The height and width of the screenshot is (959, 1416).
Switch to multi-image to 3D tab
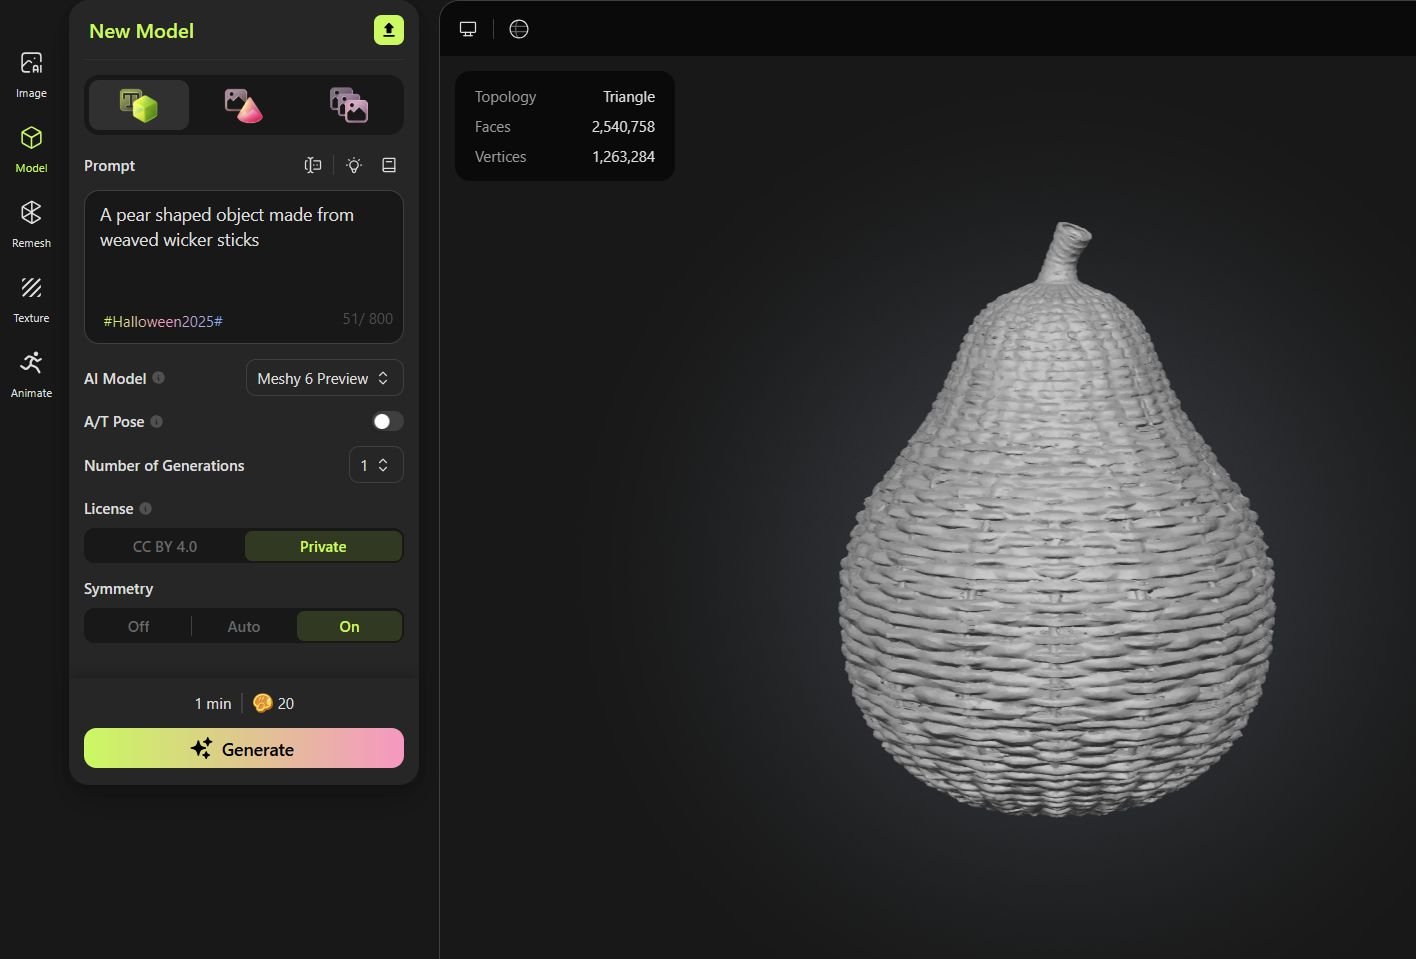348,105
